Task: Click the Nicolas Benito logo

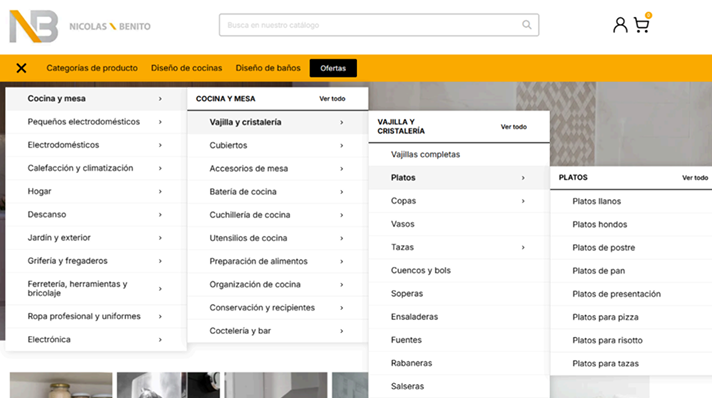Action: (80, 26)
